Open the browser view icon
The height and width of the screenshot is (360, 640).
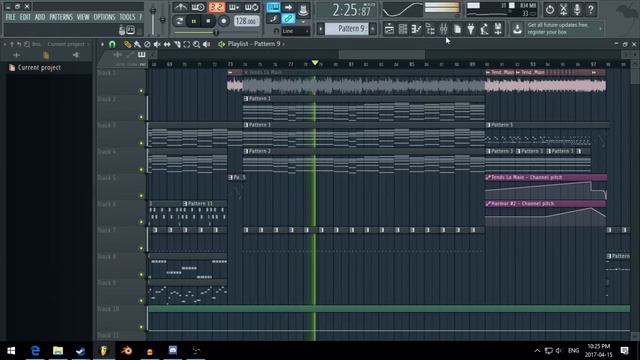[430, 29]
